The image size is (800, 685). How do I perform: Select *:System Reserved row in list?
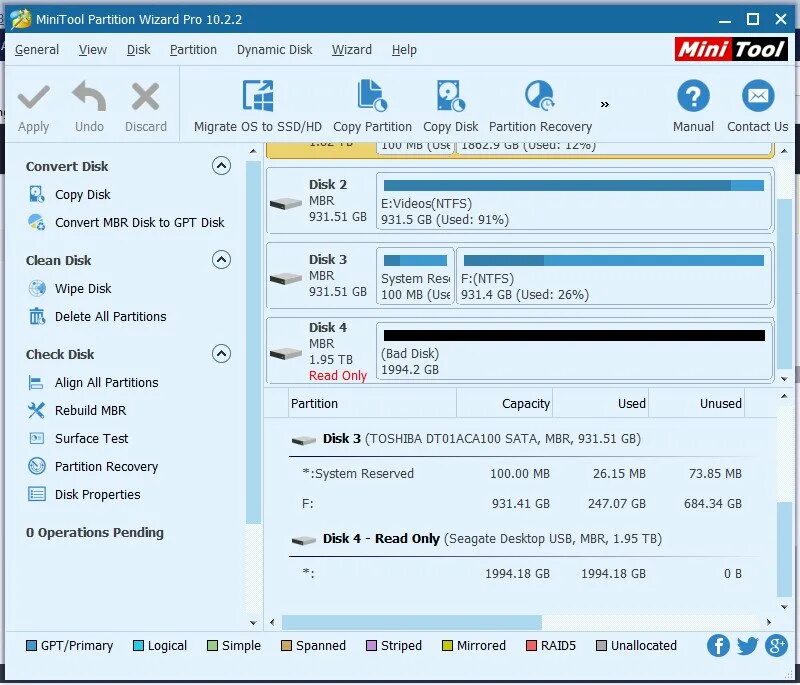[520, 474]
